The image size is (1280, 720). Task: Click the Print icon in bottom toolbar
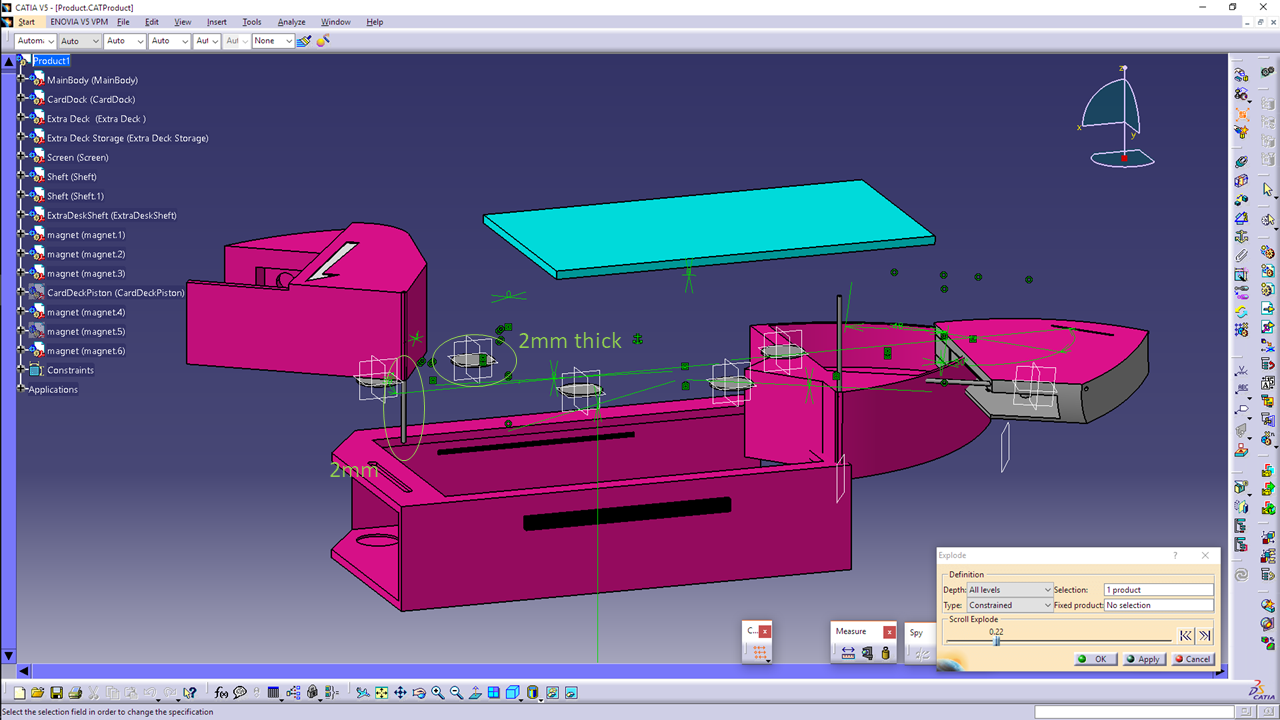[75, 692]
